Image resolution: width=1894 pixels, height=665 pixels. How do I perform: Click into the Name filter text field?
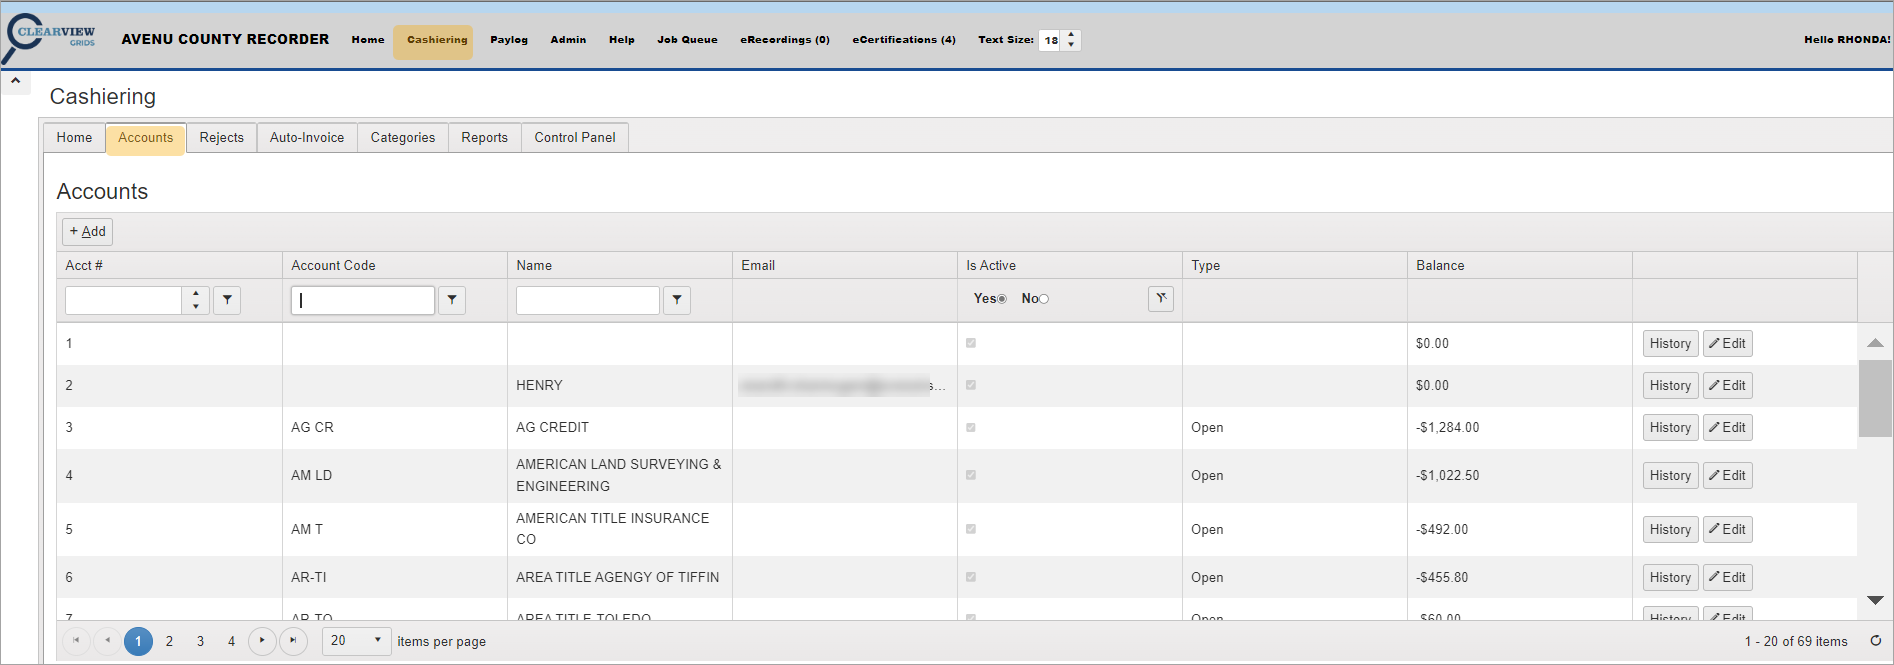(x=587, y=300)
